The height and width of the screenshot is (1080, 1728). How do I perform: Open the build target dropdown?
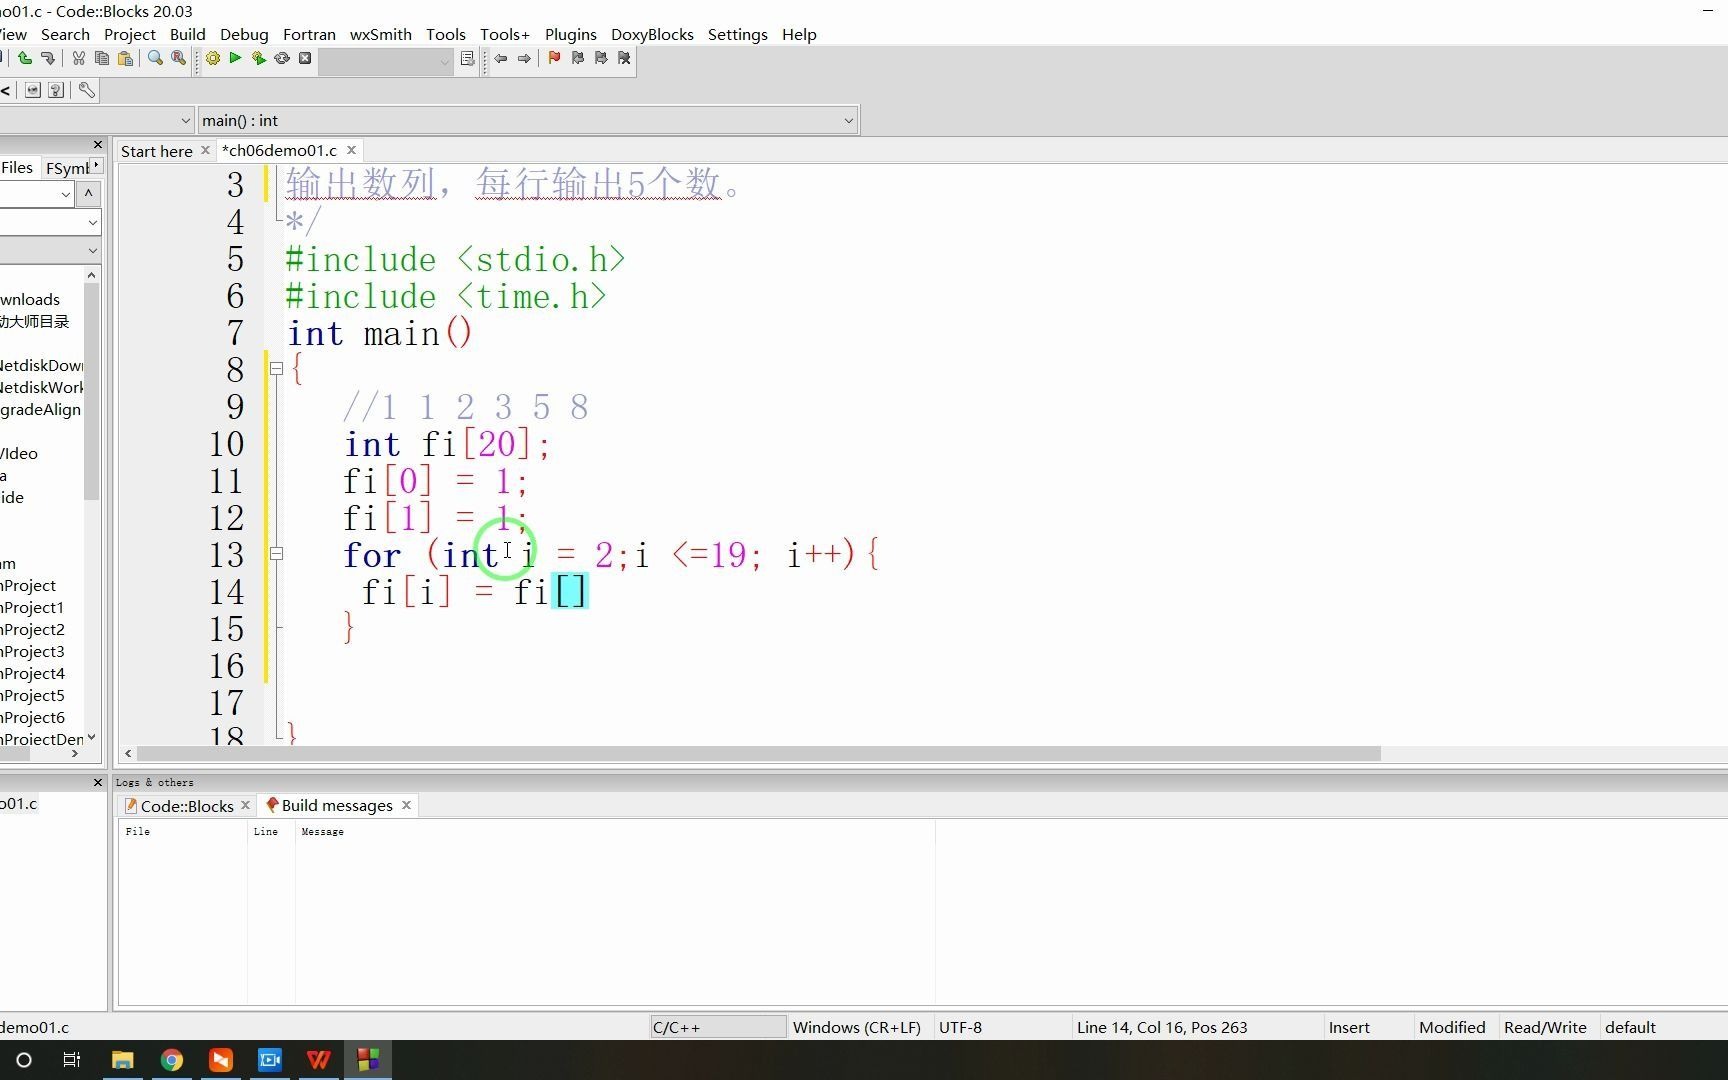pos(386,60)
